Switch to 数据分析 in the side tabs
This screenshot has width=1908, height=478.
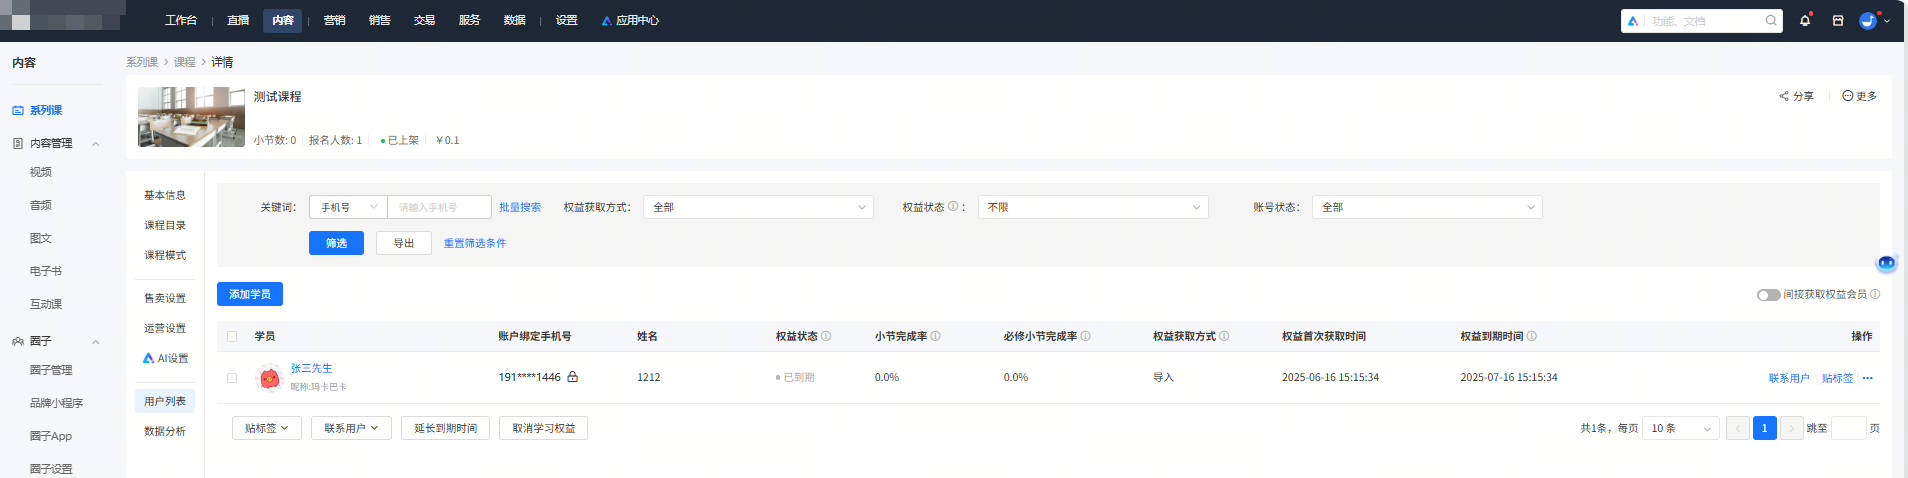click(165, 431)
